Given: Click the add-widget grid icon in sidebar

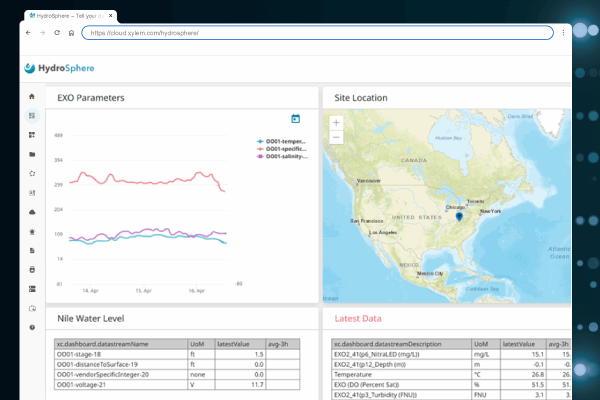Looking at the screenshot, I should point(32,135).
